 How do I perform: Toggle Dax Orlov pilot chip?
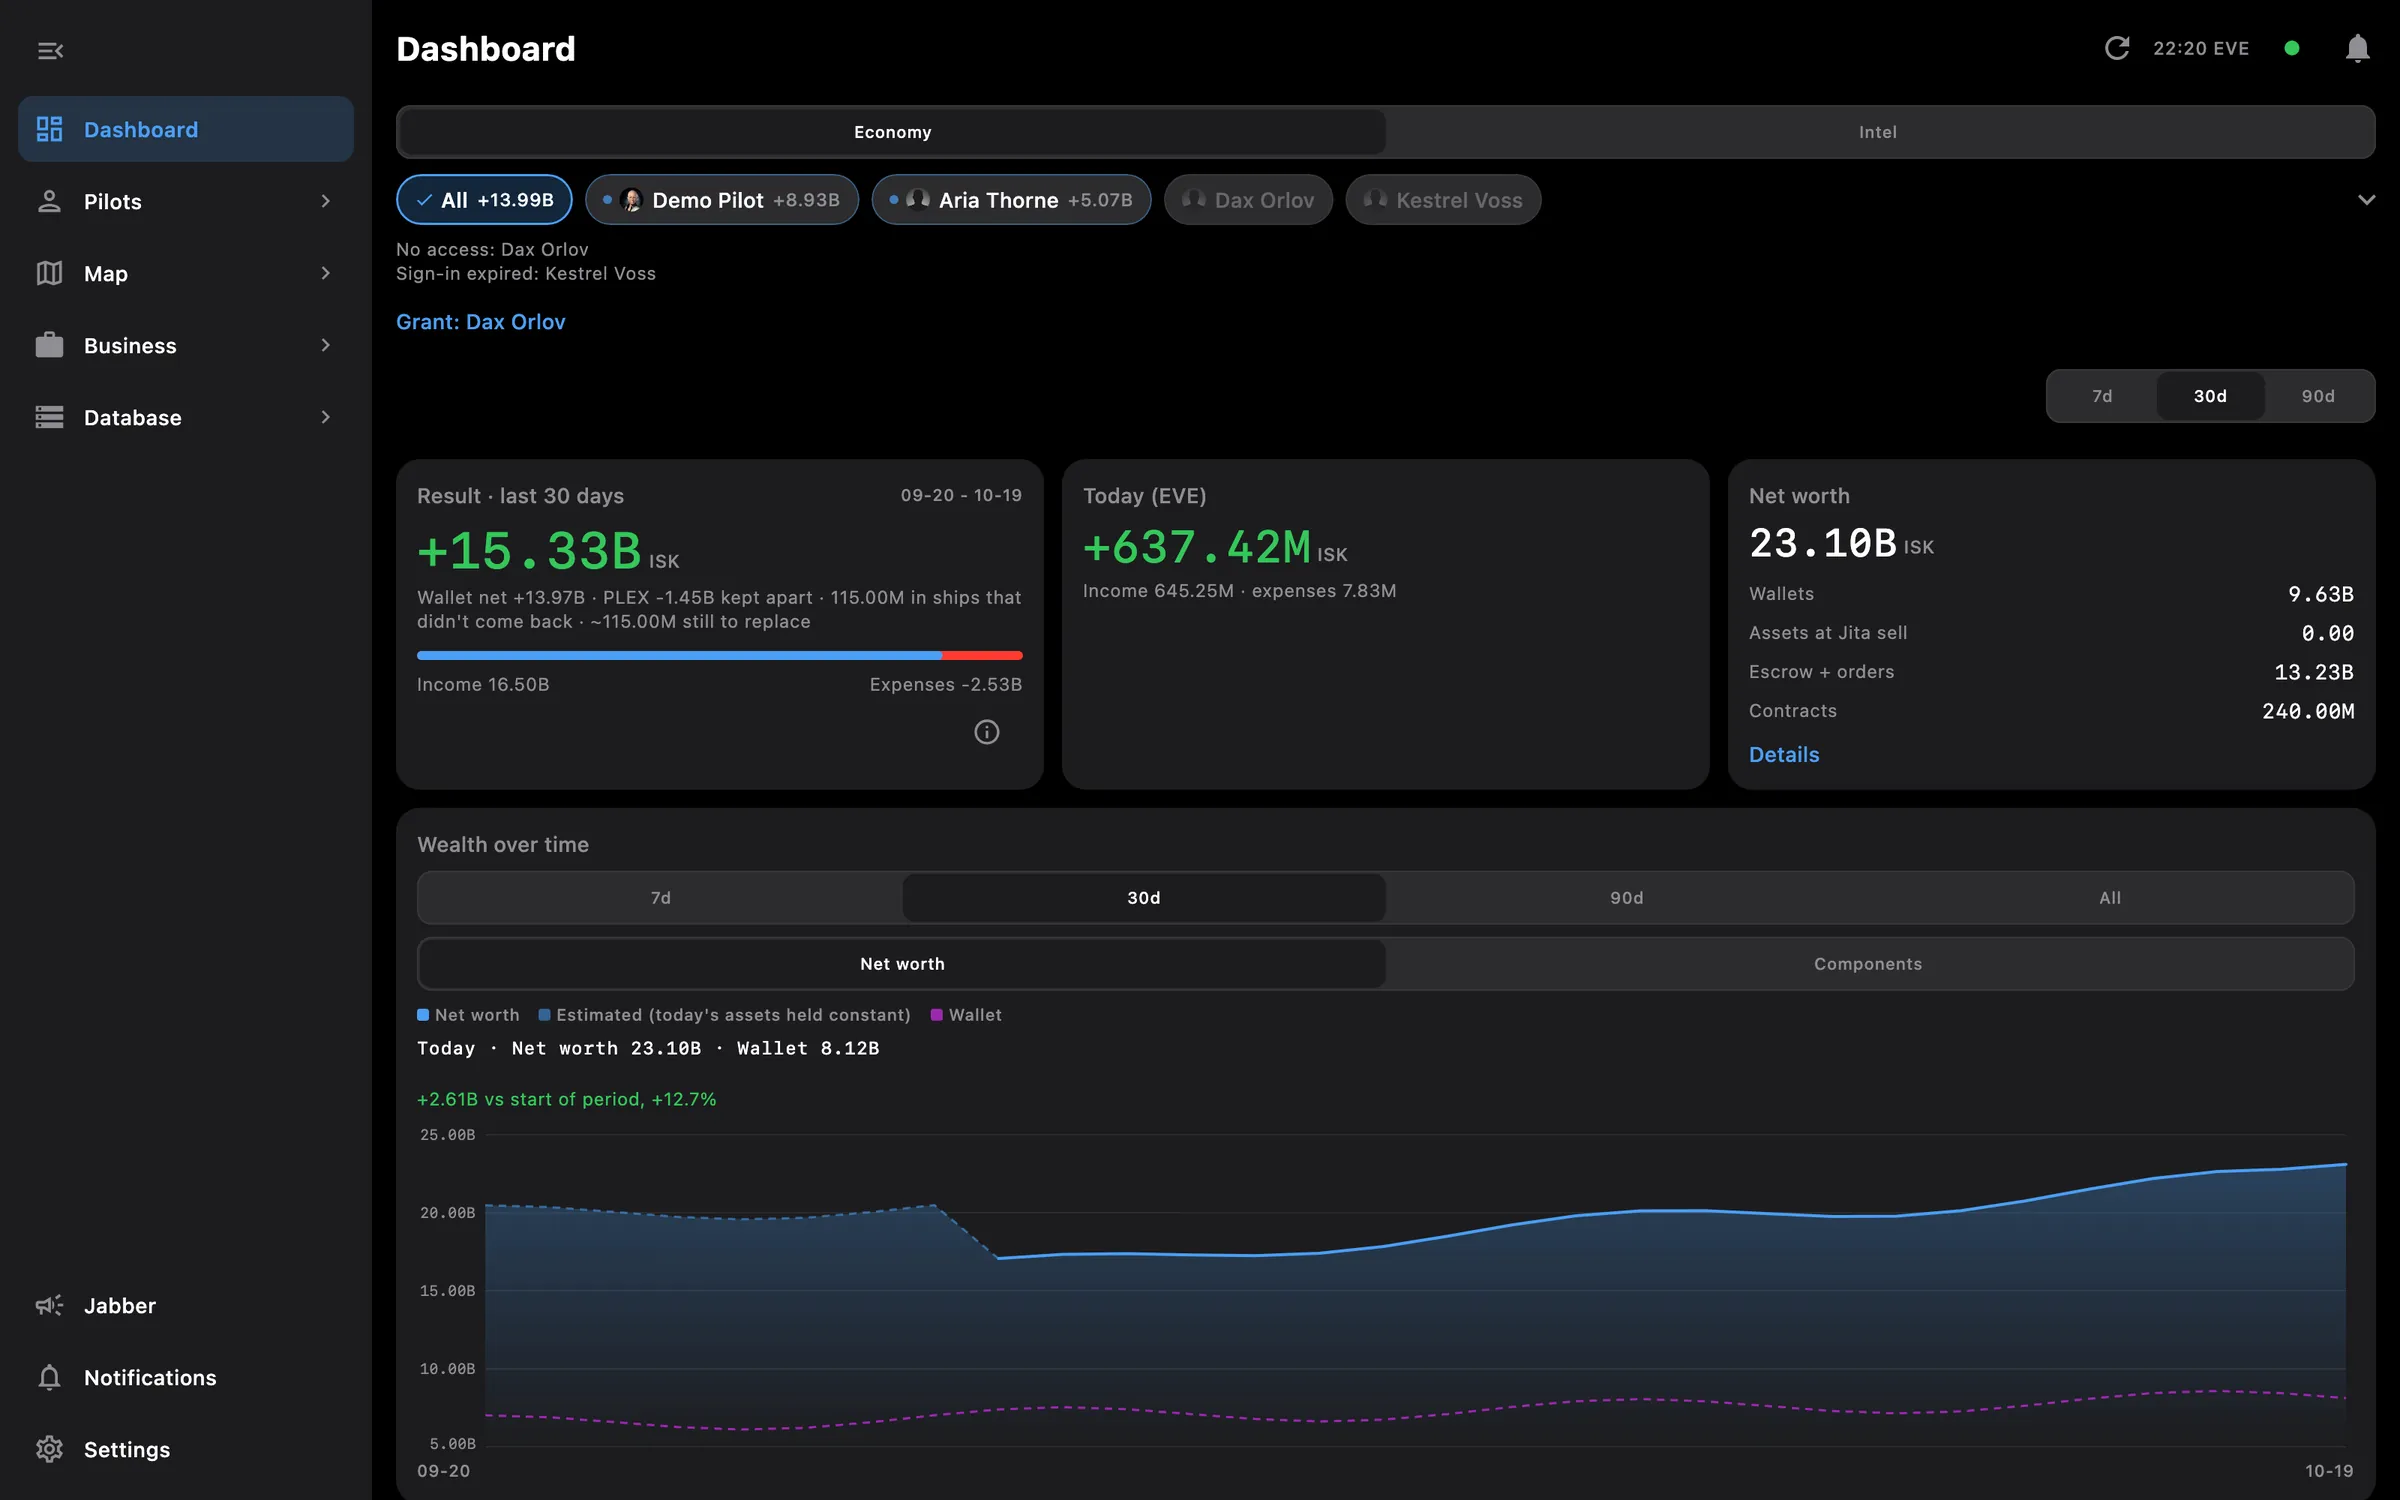[1248, 200]
